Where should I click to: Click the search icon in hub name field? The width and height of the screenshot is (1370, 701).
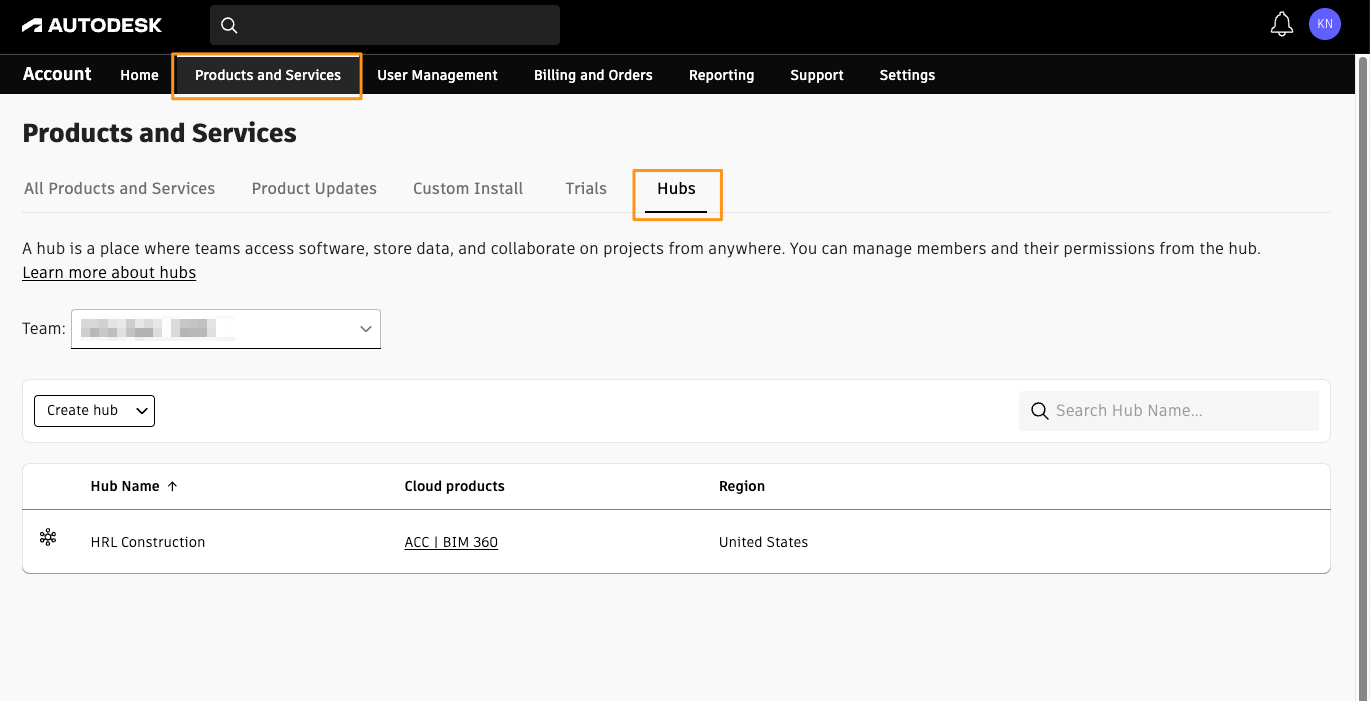click(x=1039, y=411)
